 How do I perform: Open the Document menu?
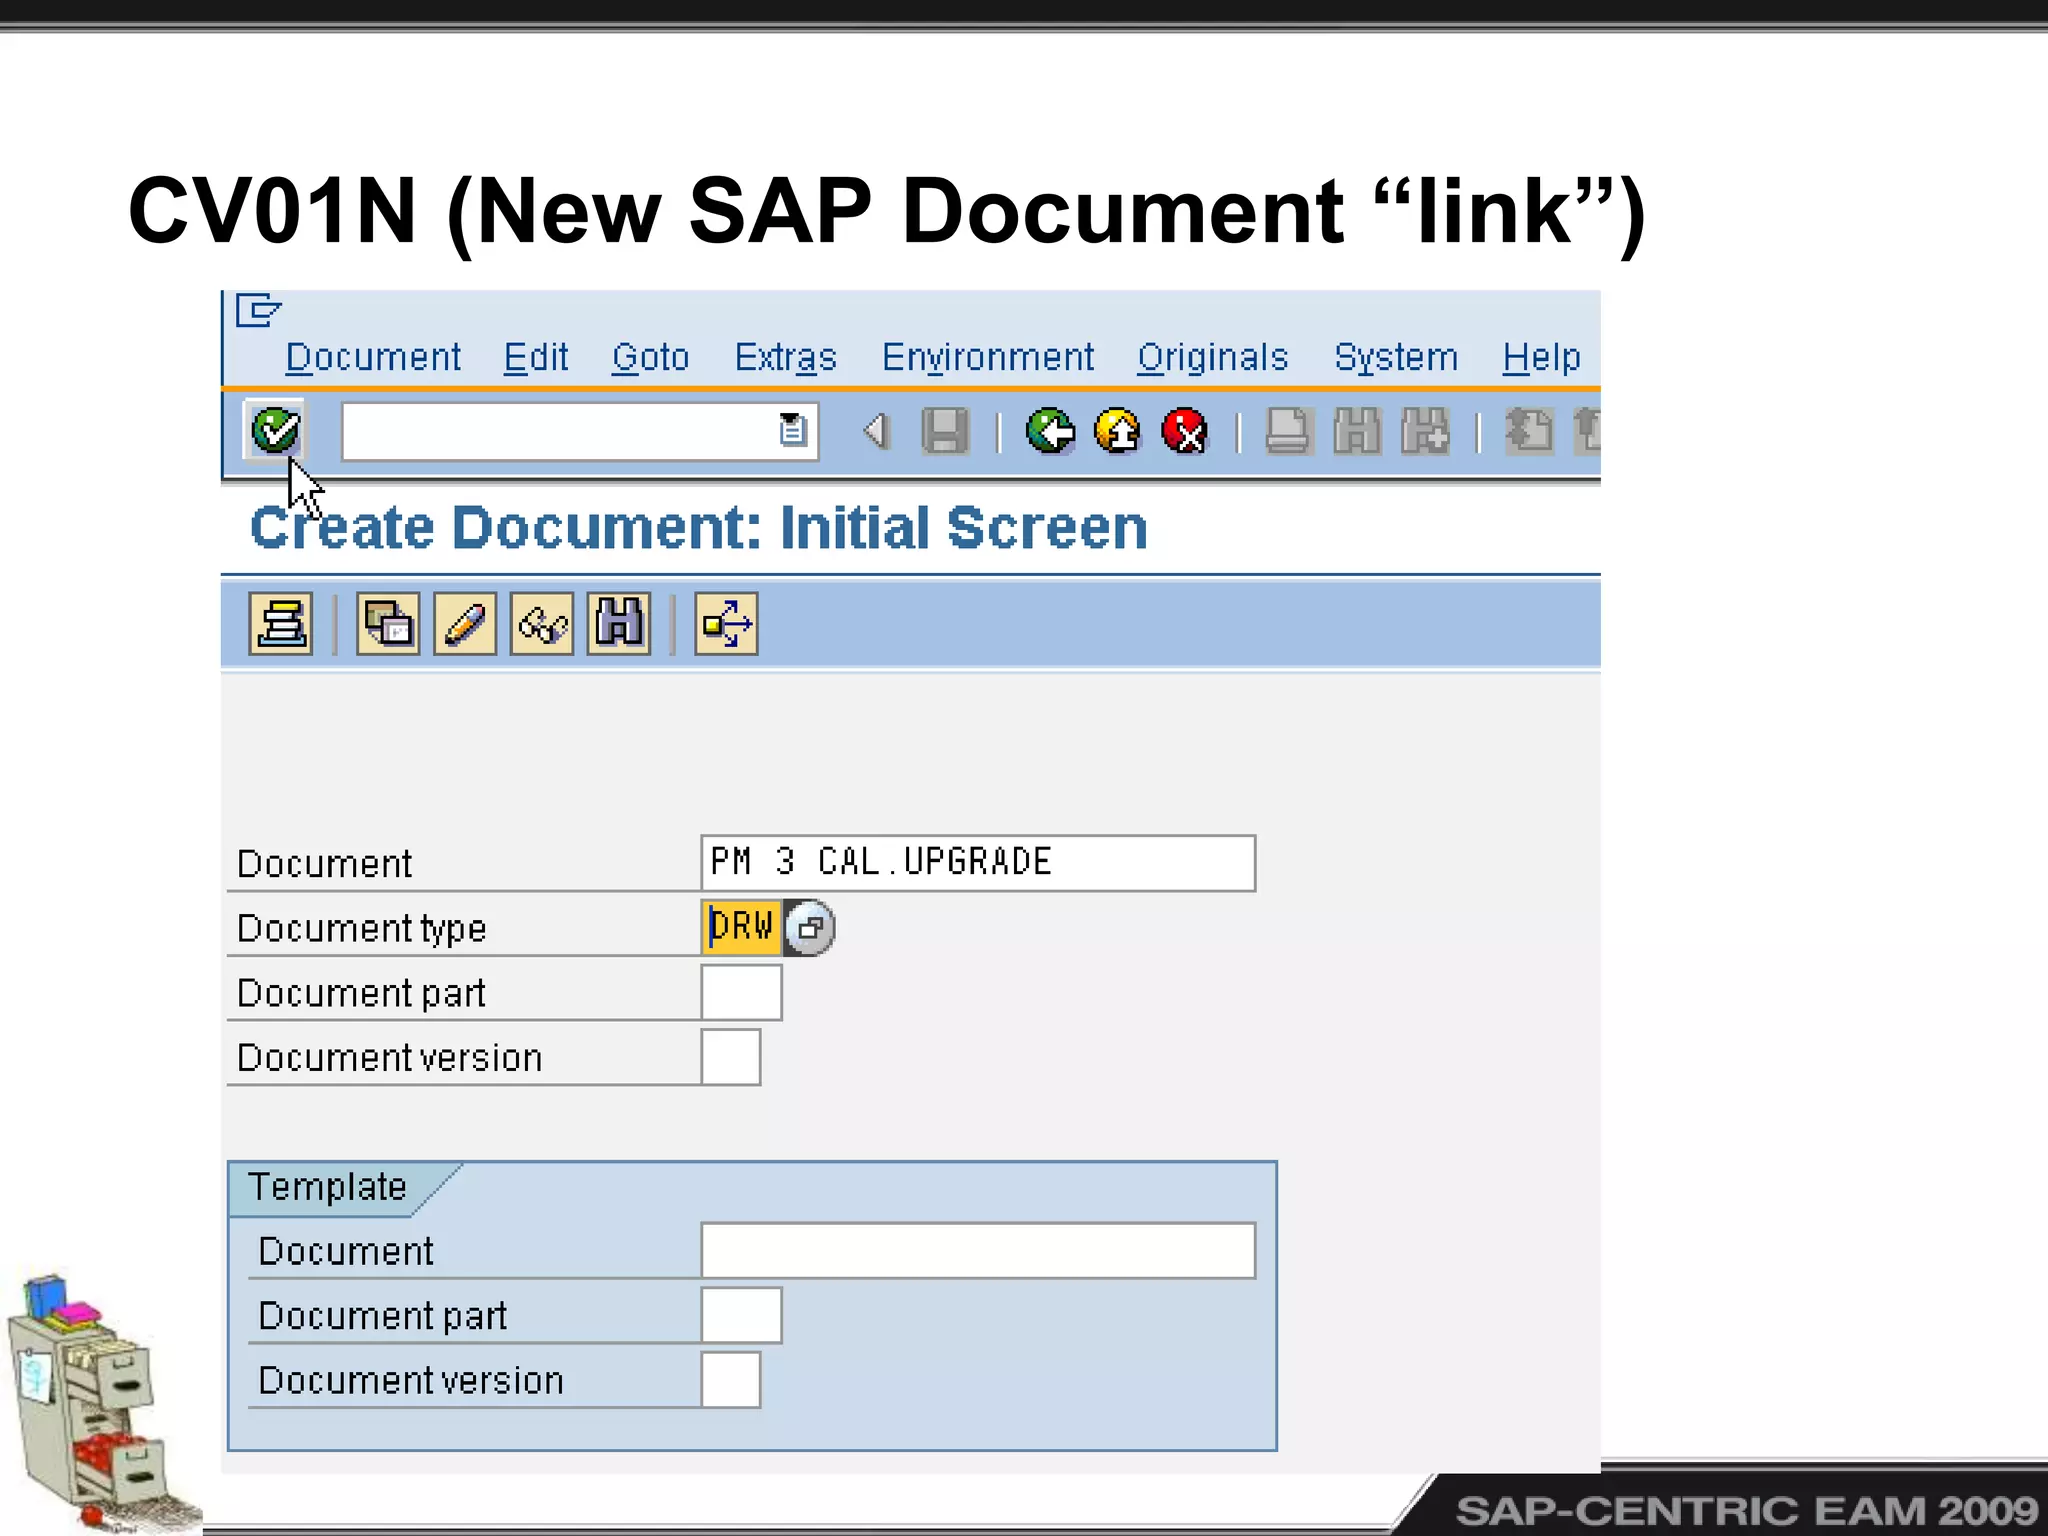click(373, 357)
